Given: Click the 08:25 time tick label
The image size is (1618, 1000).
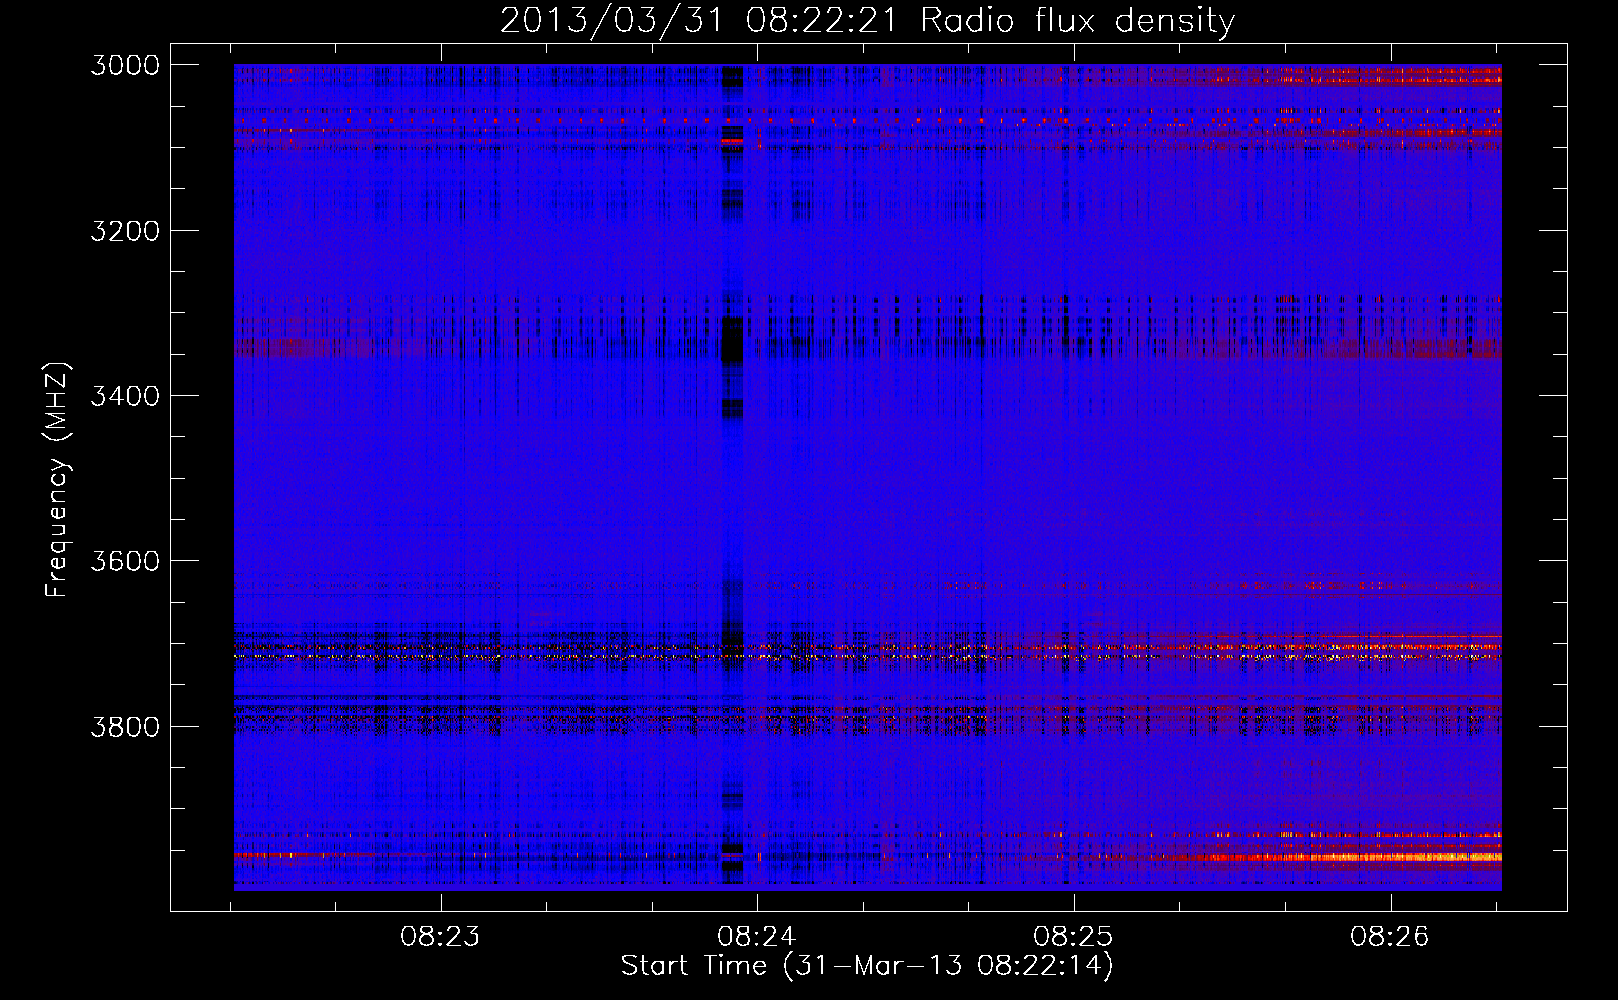Looking at the screenshot, I should [1073, 937].
